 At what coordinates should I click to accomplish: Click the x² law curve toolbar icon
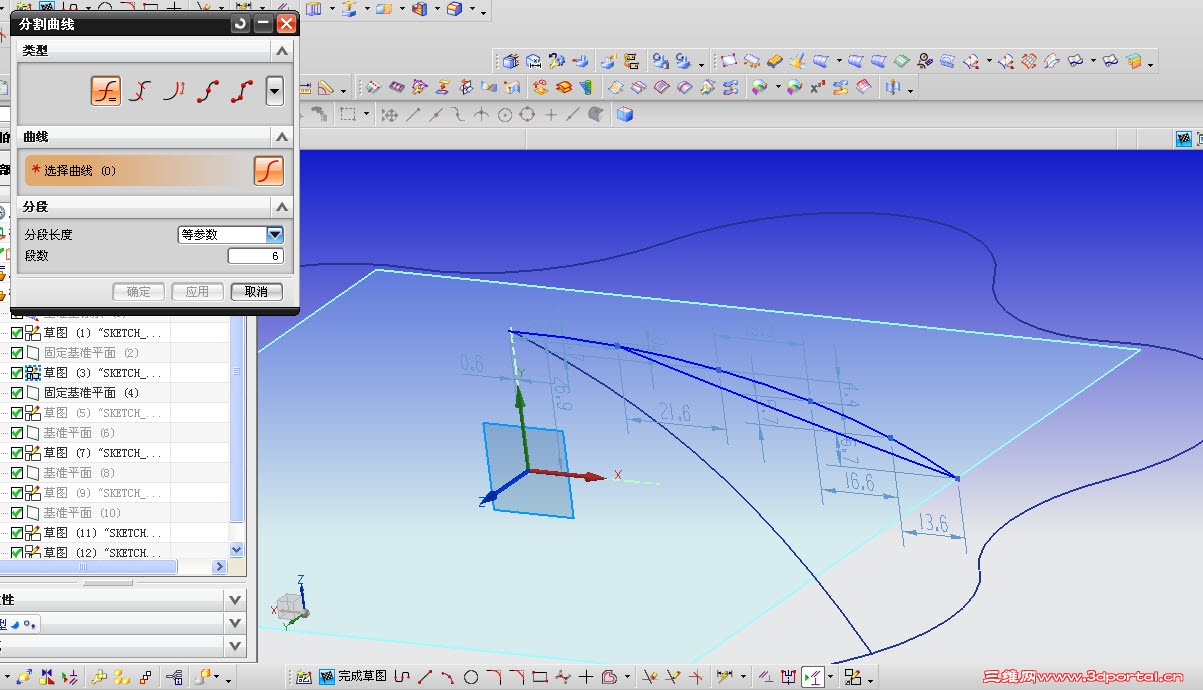[x=818, y=88]
